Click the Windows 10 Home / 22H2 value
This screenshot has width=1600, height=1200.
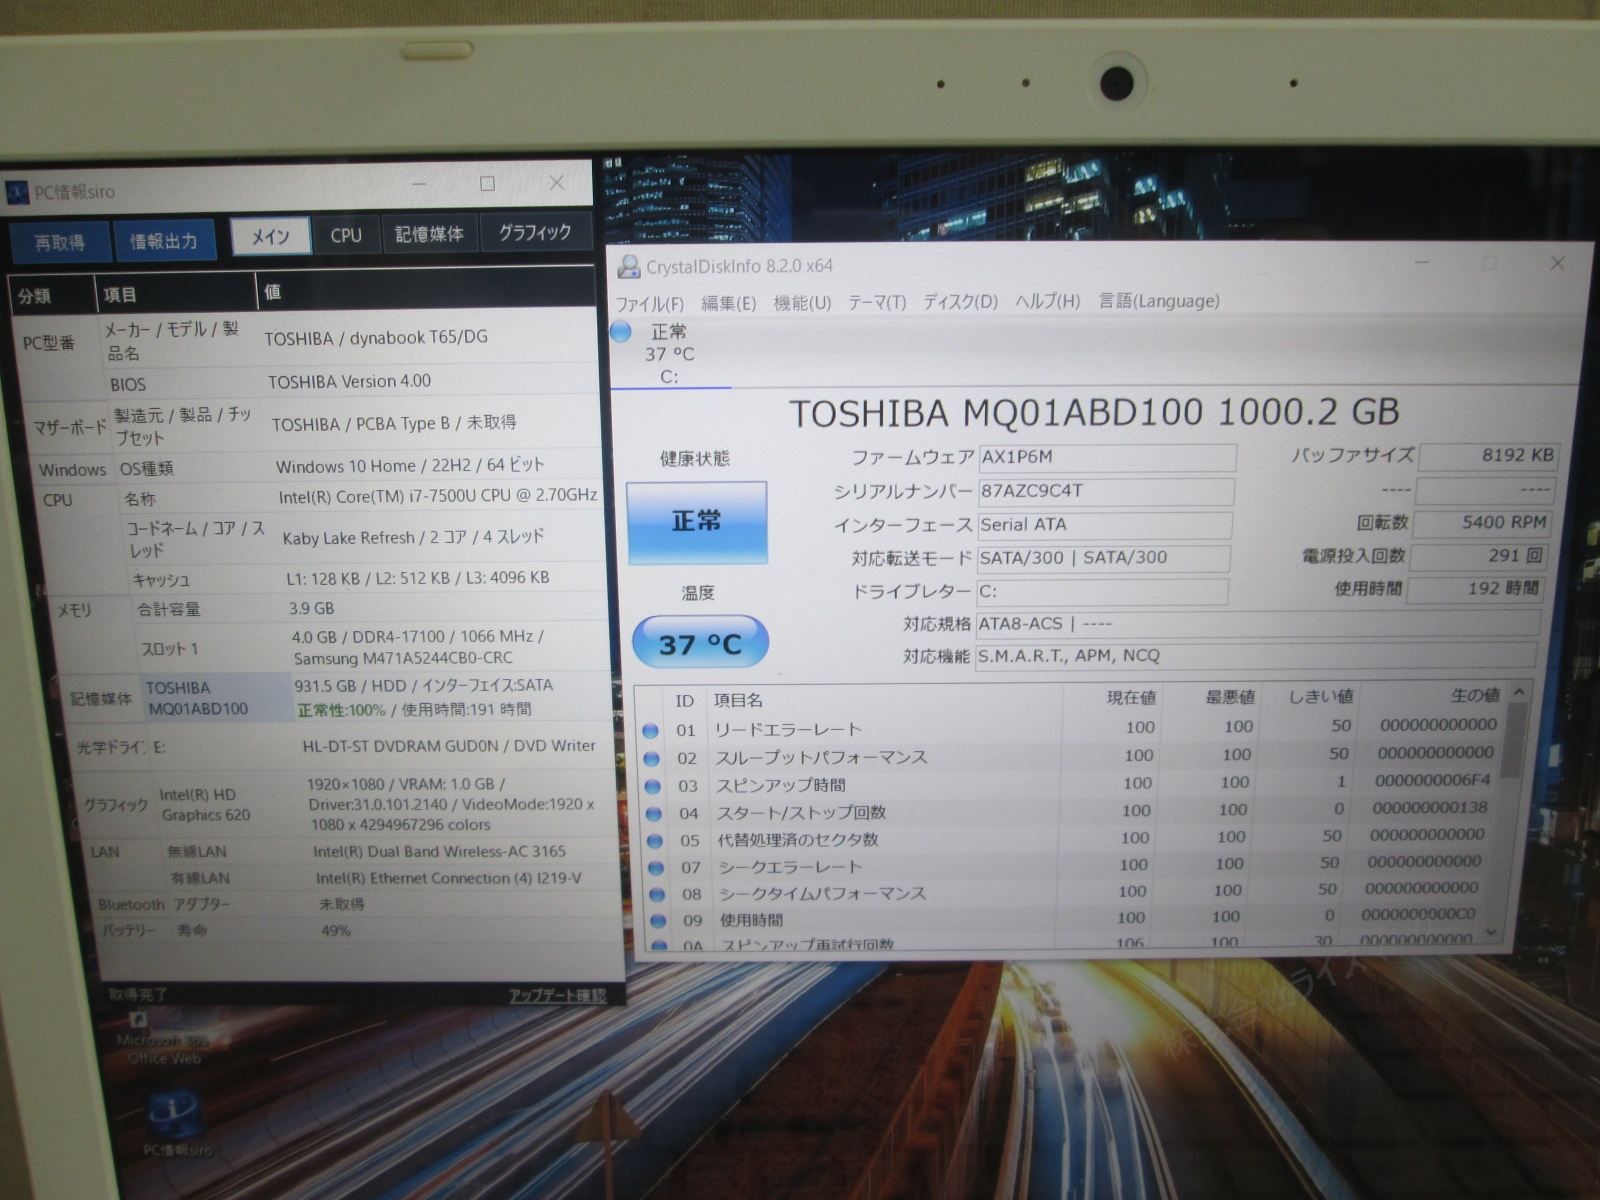tap(409, 466)
